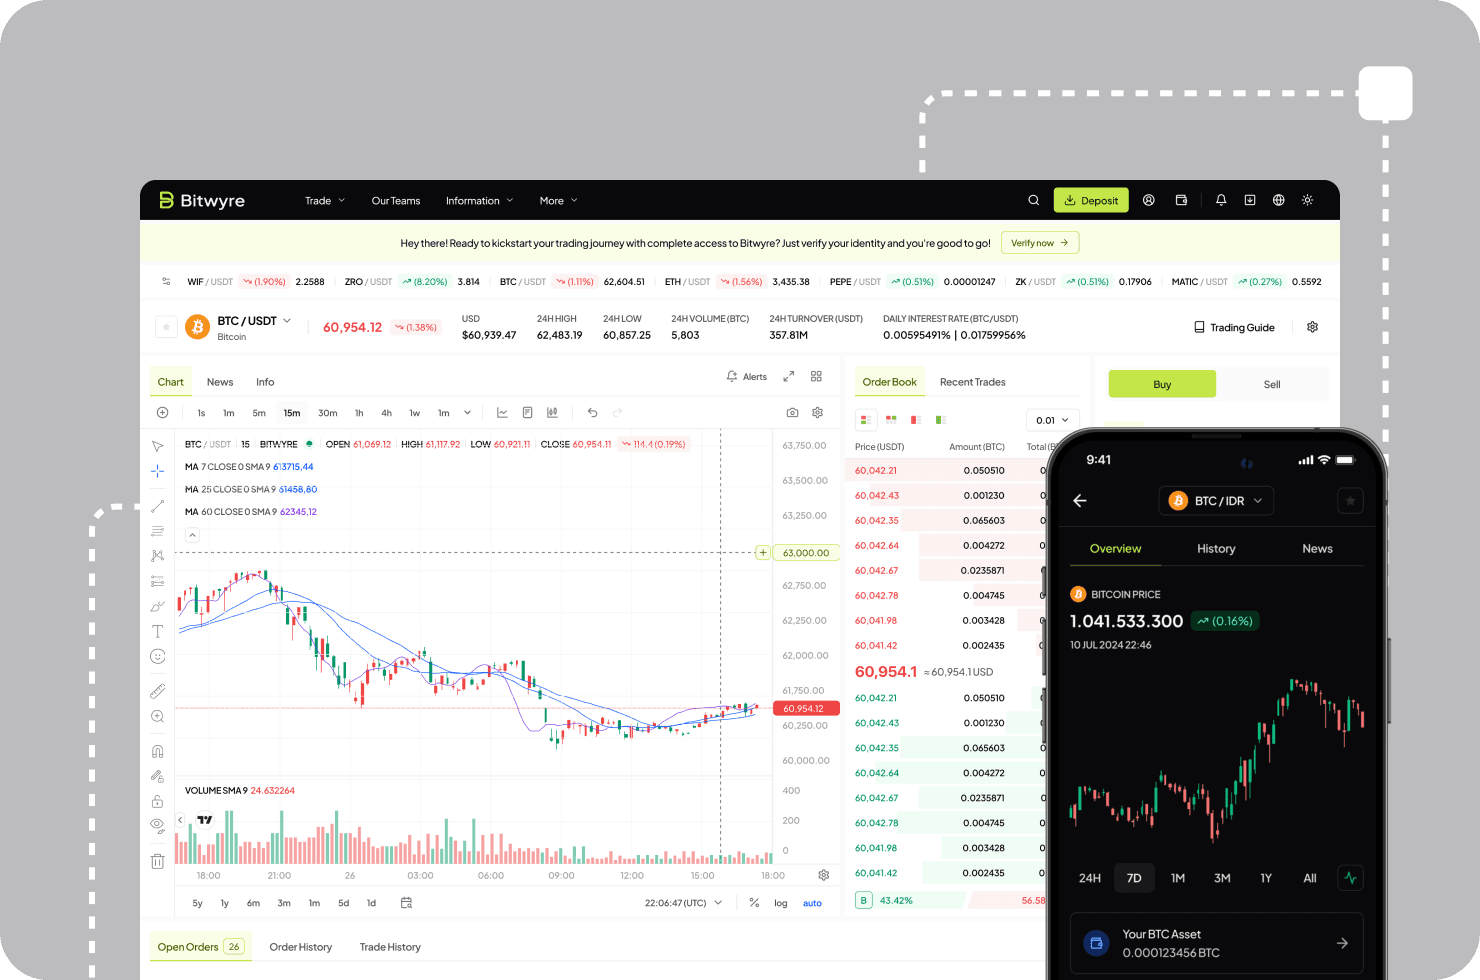This screenshot has width=1480, height=980.
Task: Open Trade dropdown menu
Action: 325,201
